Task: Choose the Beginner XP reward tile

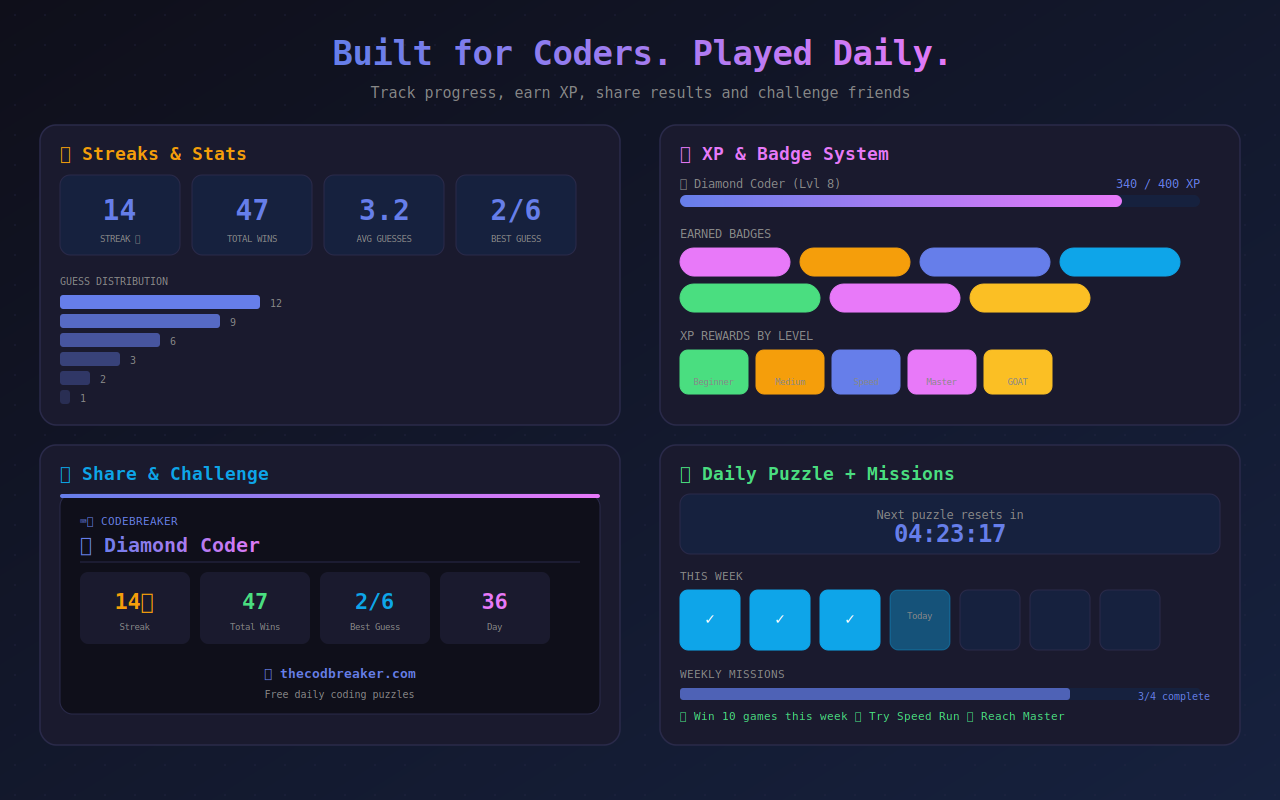Action: click(714, 372)
